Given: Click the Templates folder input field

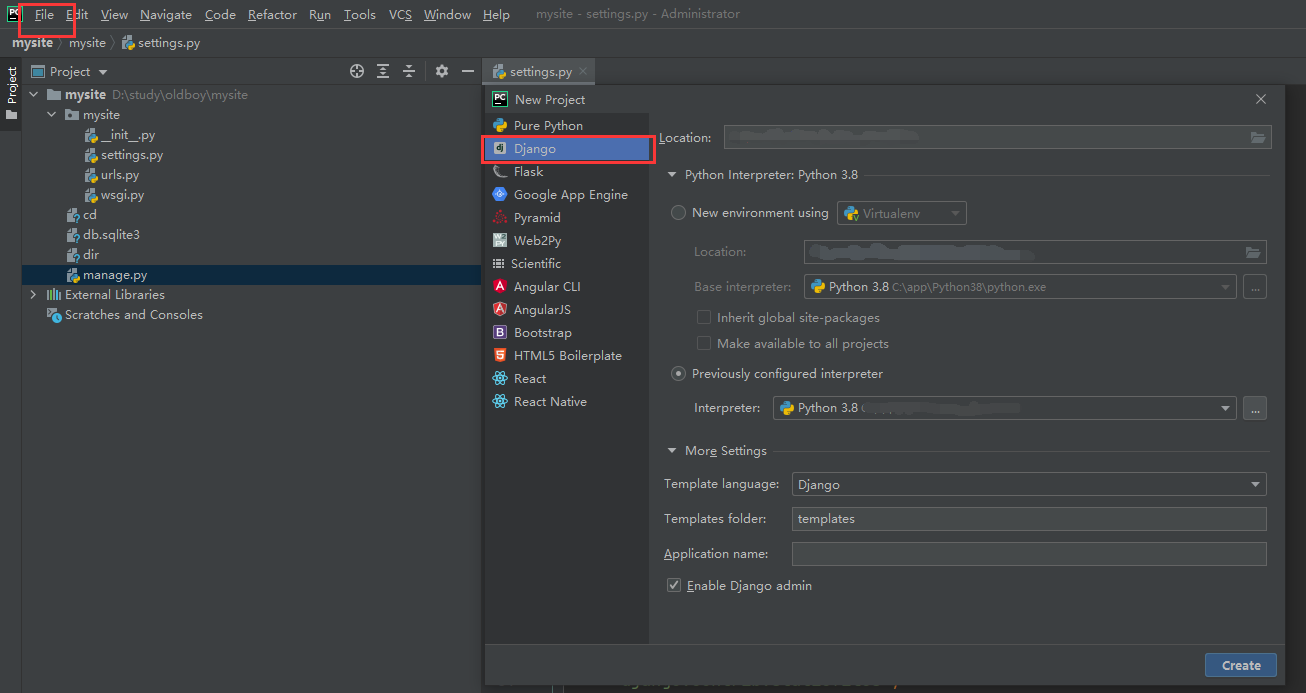Looking at the screenshot, I should click(1029, 519).
